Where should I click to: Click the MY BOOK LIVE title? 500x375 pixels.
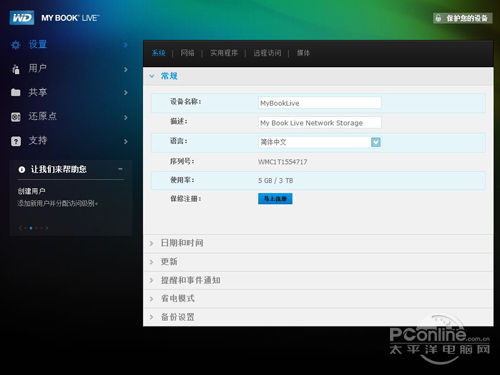[x=70, y=18]
